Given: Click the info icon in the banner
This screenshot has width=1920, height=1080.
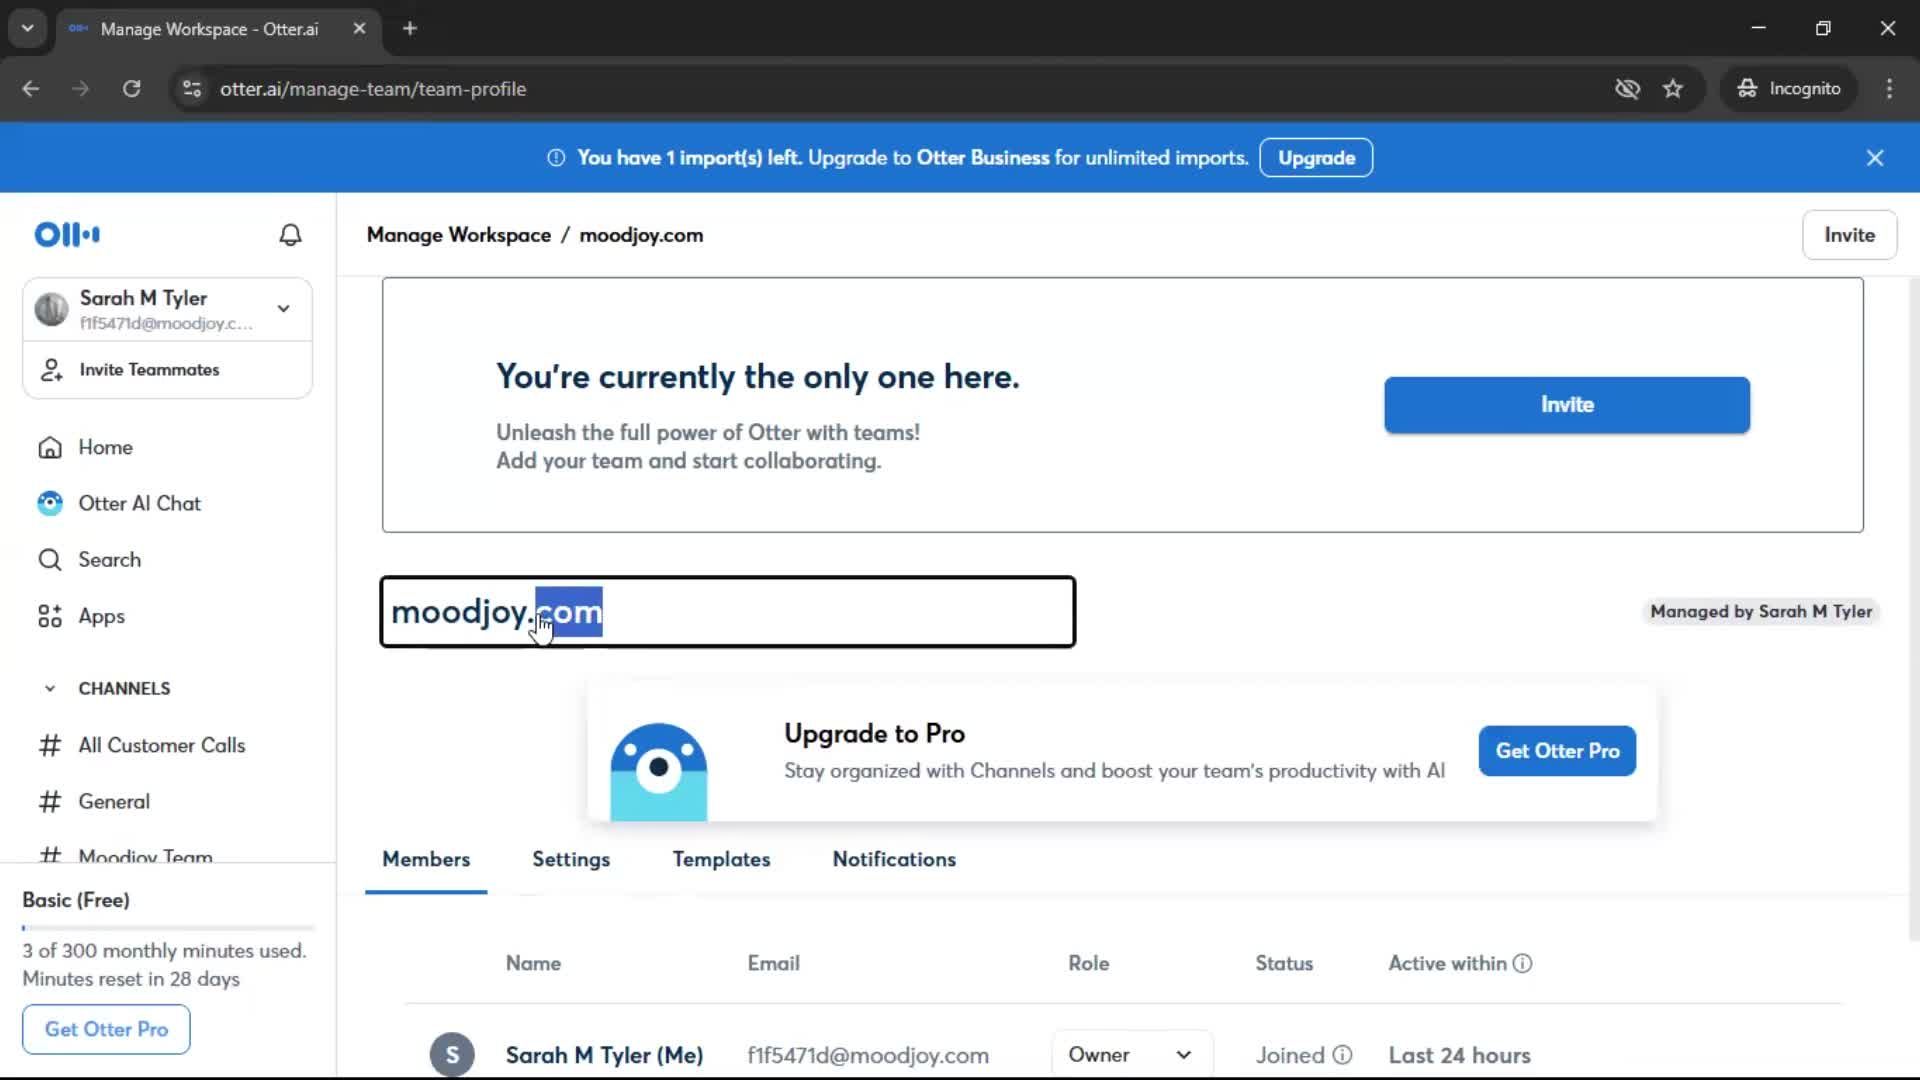Looking at the screenshot, I should coord(556,158).
